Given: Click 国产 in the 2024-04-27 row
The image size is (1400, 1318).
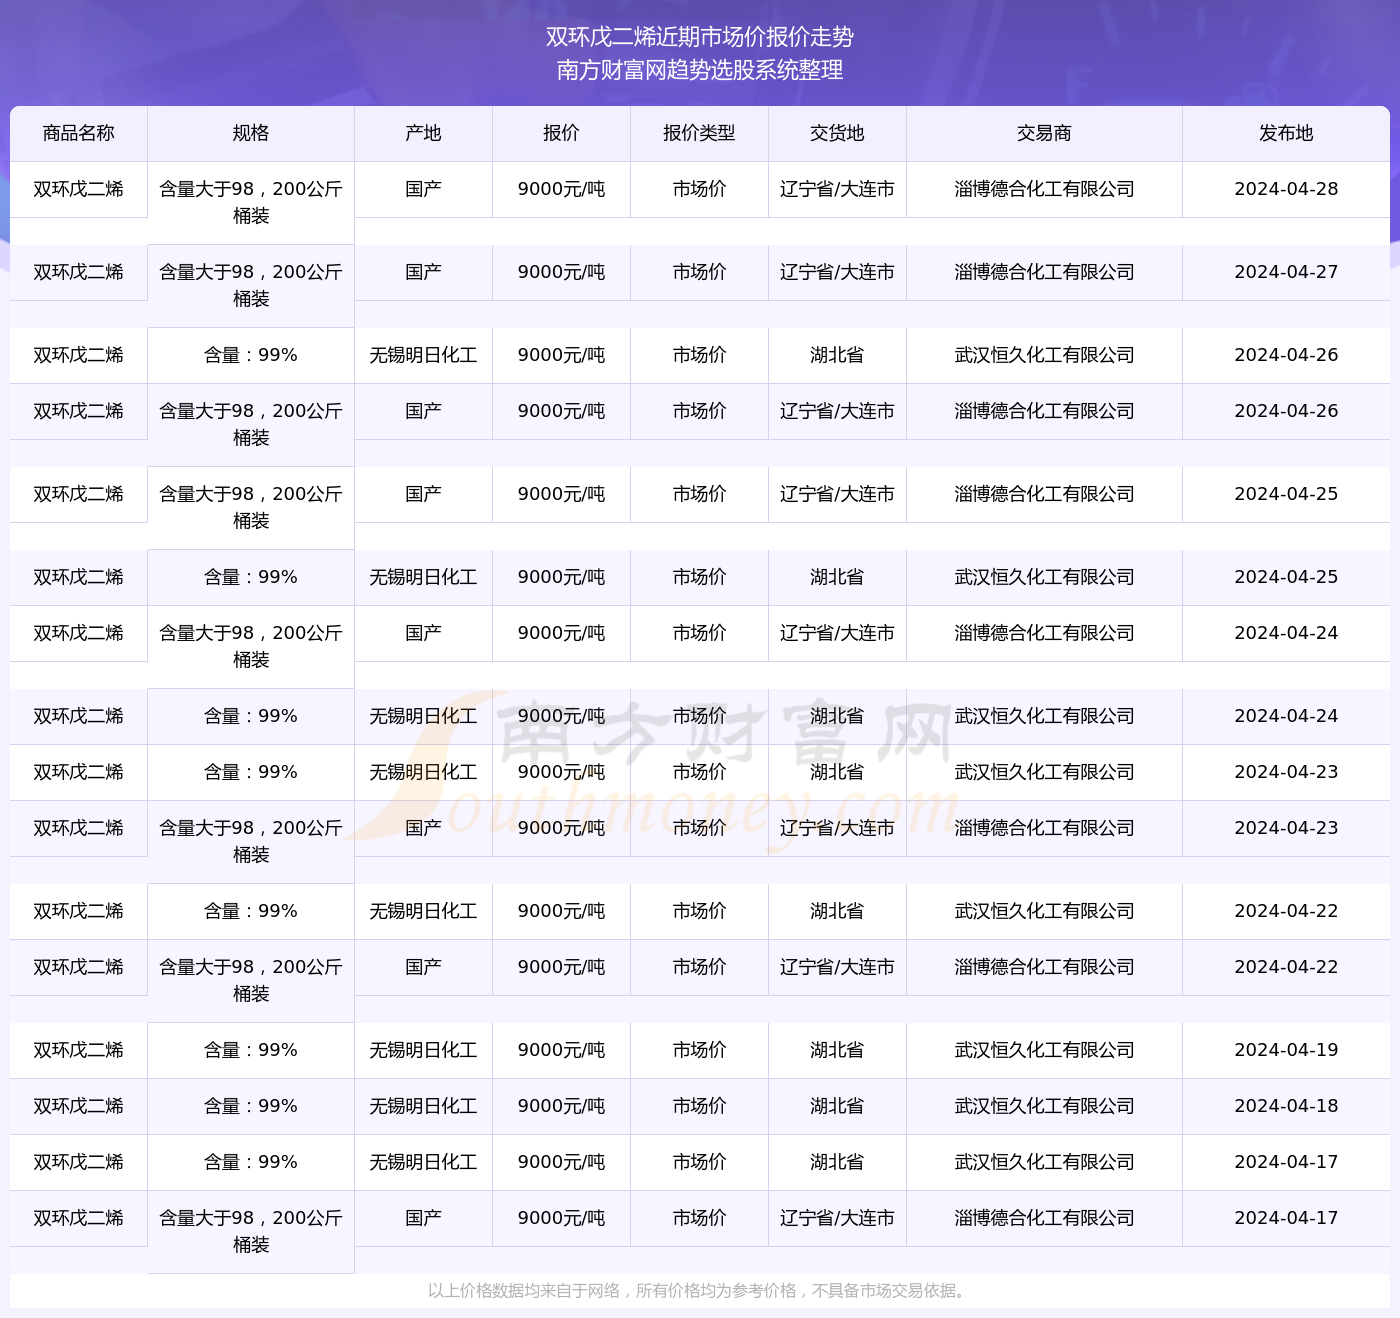Looking at the screenshot, I should [x=423, y=272].
